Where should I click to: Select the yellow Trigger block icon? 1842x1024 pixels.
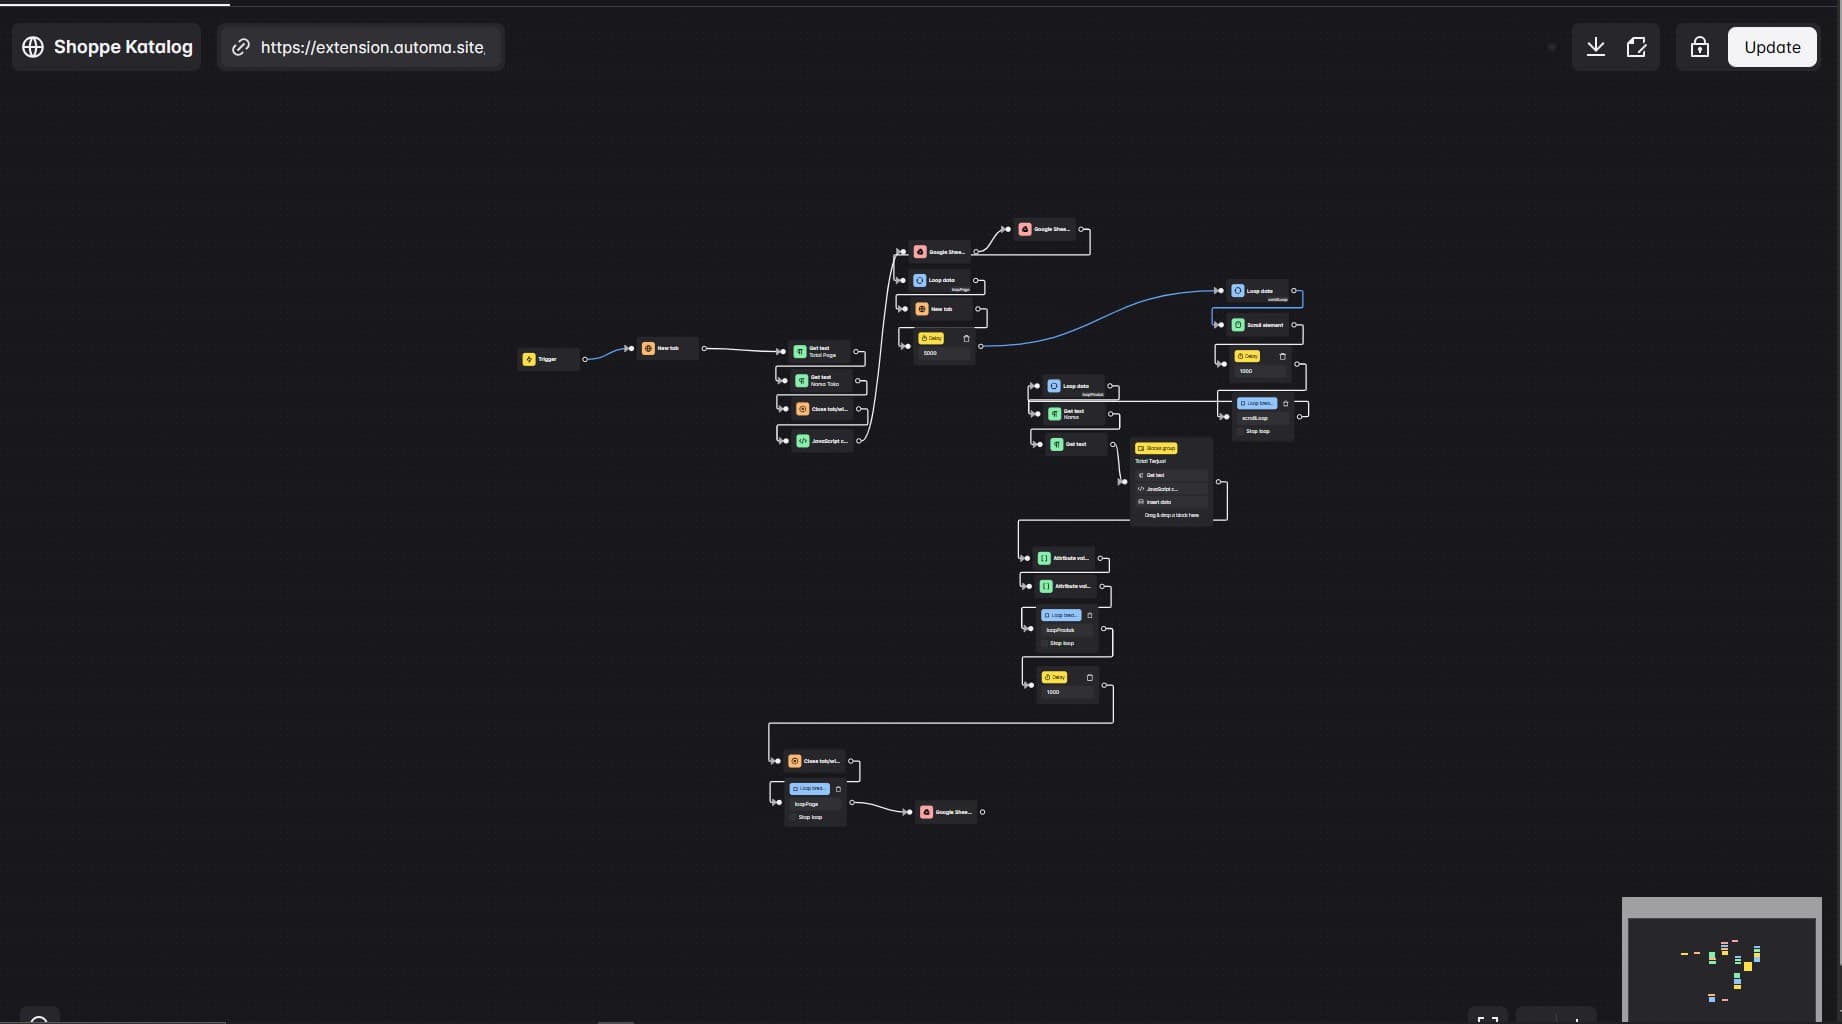(529, 359)
